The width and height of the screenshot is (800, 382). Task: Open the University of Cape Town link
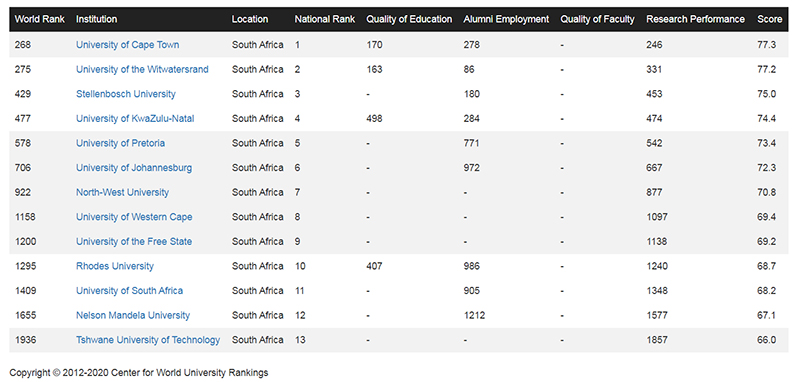[x=128, y=45]
